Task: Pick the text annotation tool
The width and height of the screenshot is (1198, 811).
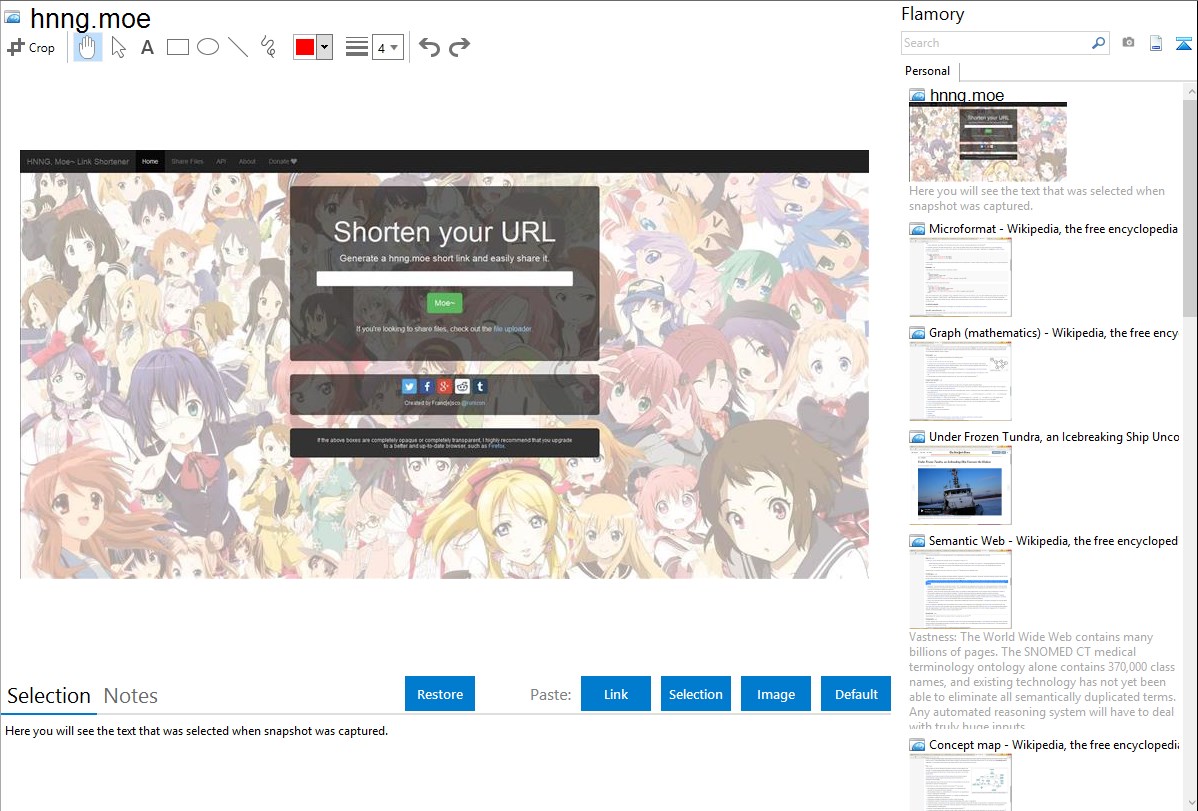Action: [147, 47]
